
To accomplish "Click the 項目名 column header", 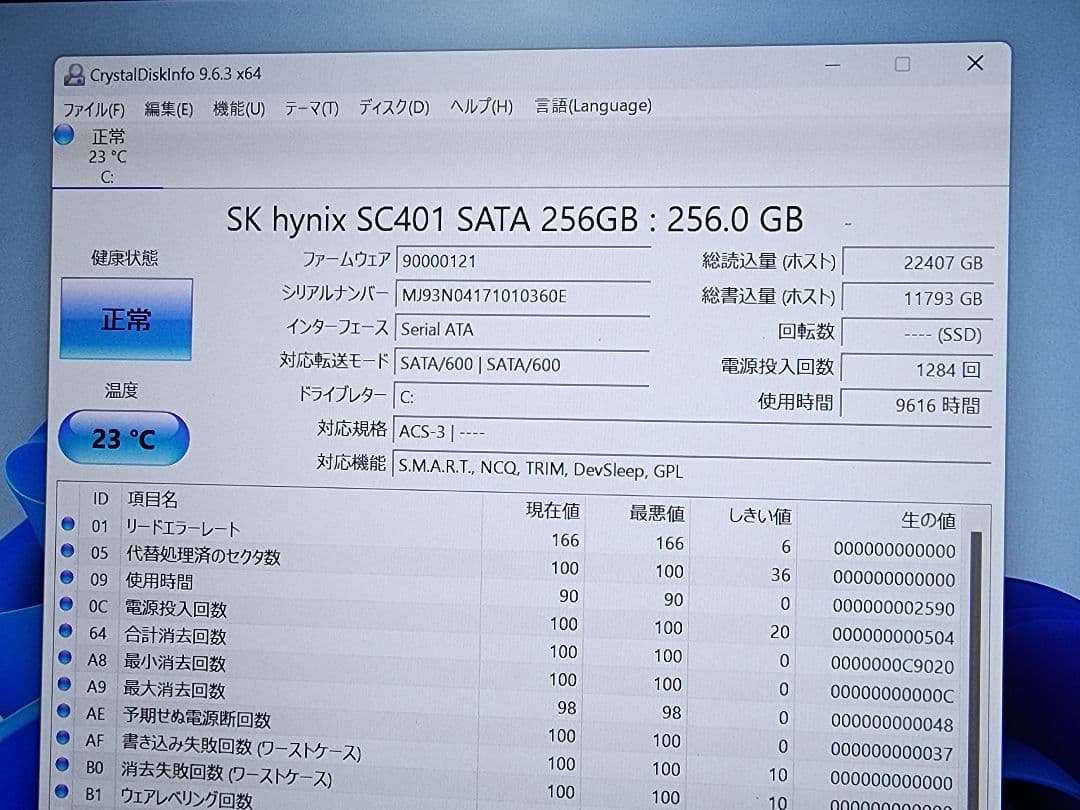I will pyautogui.click(x=153, y=499).
